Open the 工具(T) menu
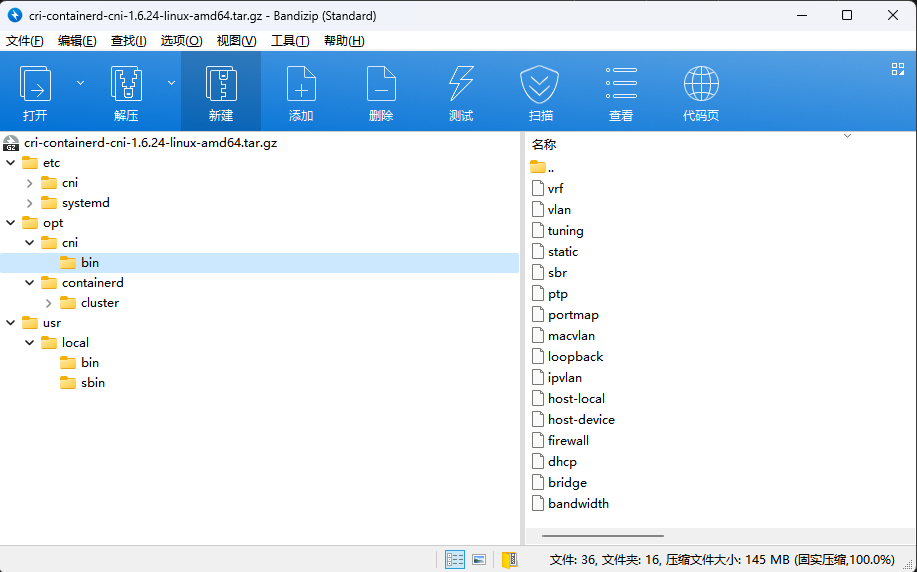917x572 pixels. coord(290,41)
